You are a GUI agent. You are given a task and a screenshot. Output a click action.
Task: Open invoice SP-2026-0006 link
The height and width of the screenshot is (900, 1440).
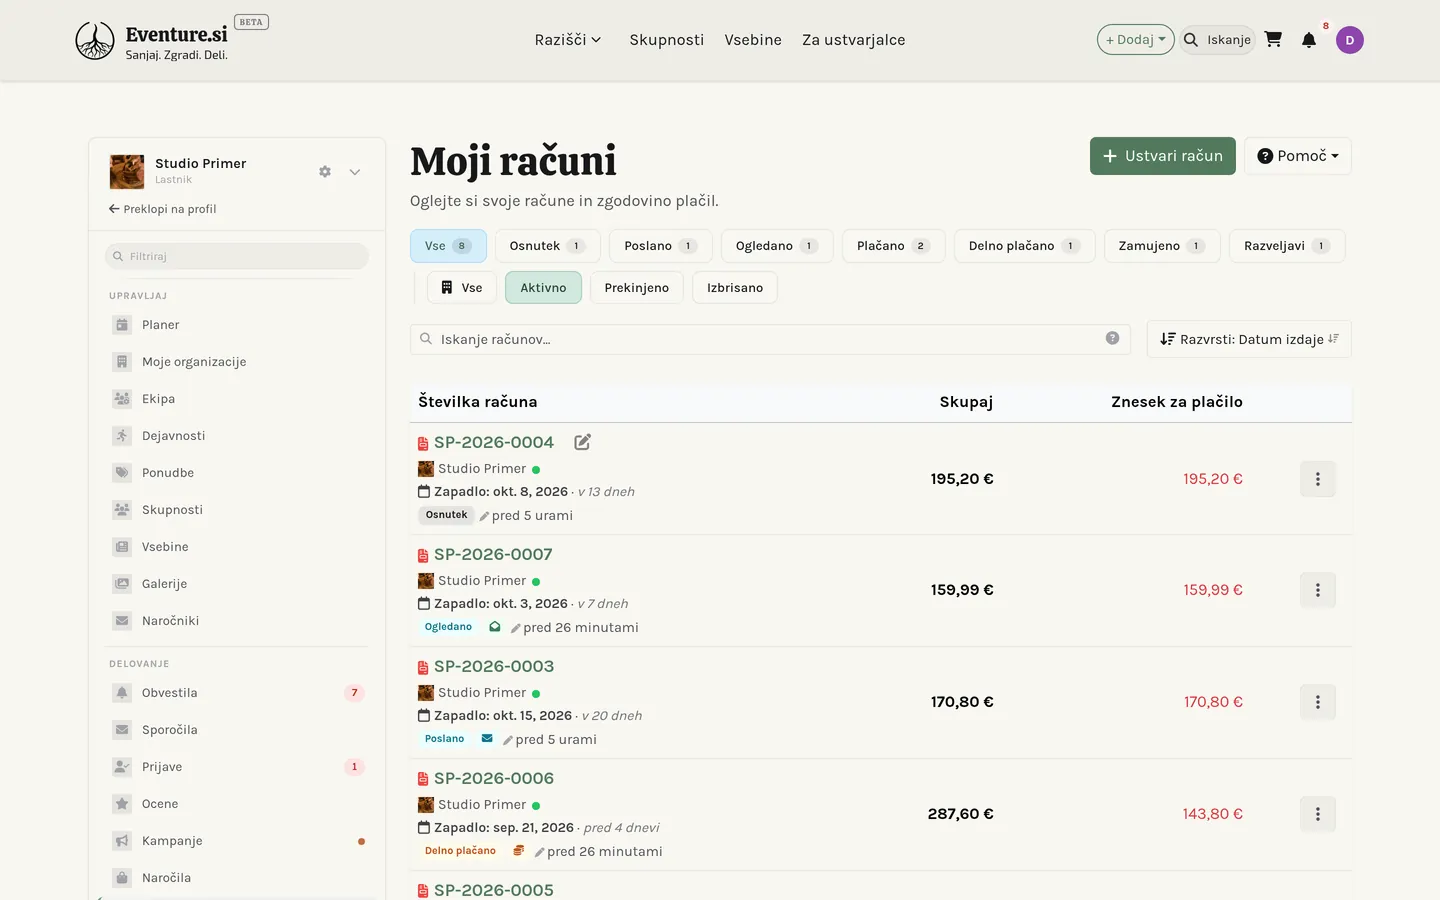(x=494, y=778)
